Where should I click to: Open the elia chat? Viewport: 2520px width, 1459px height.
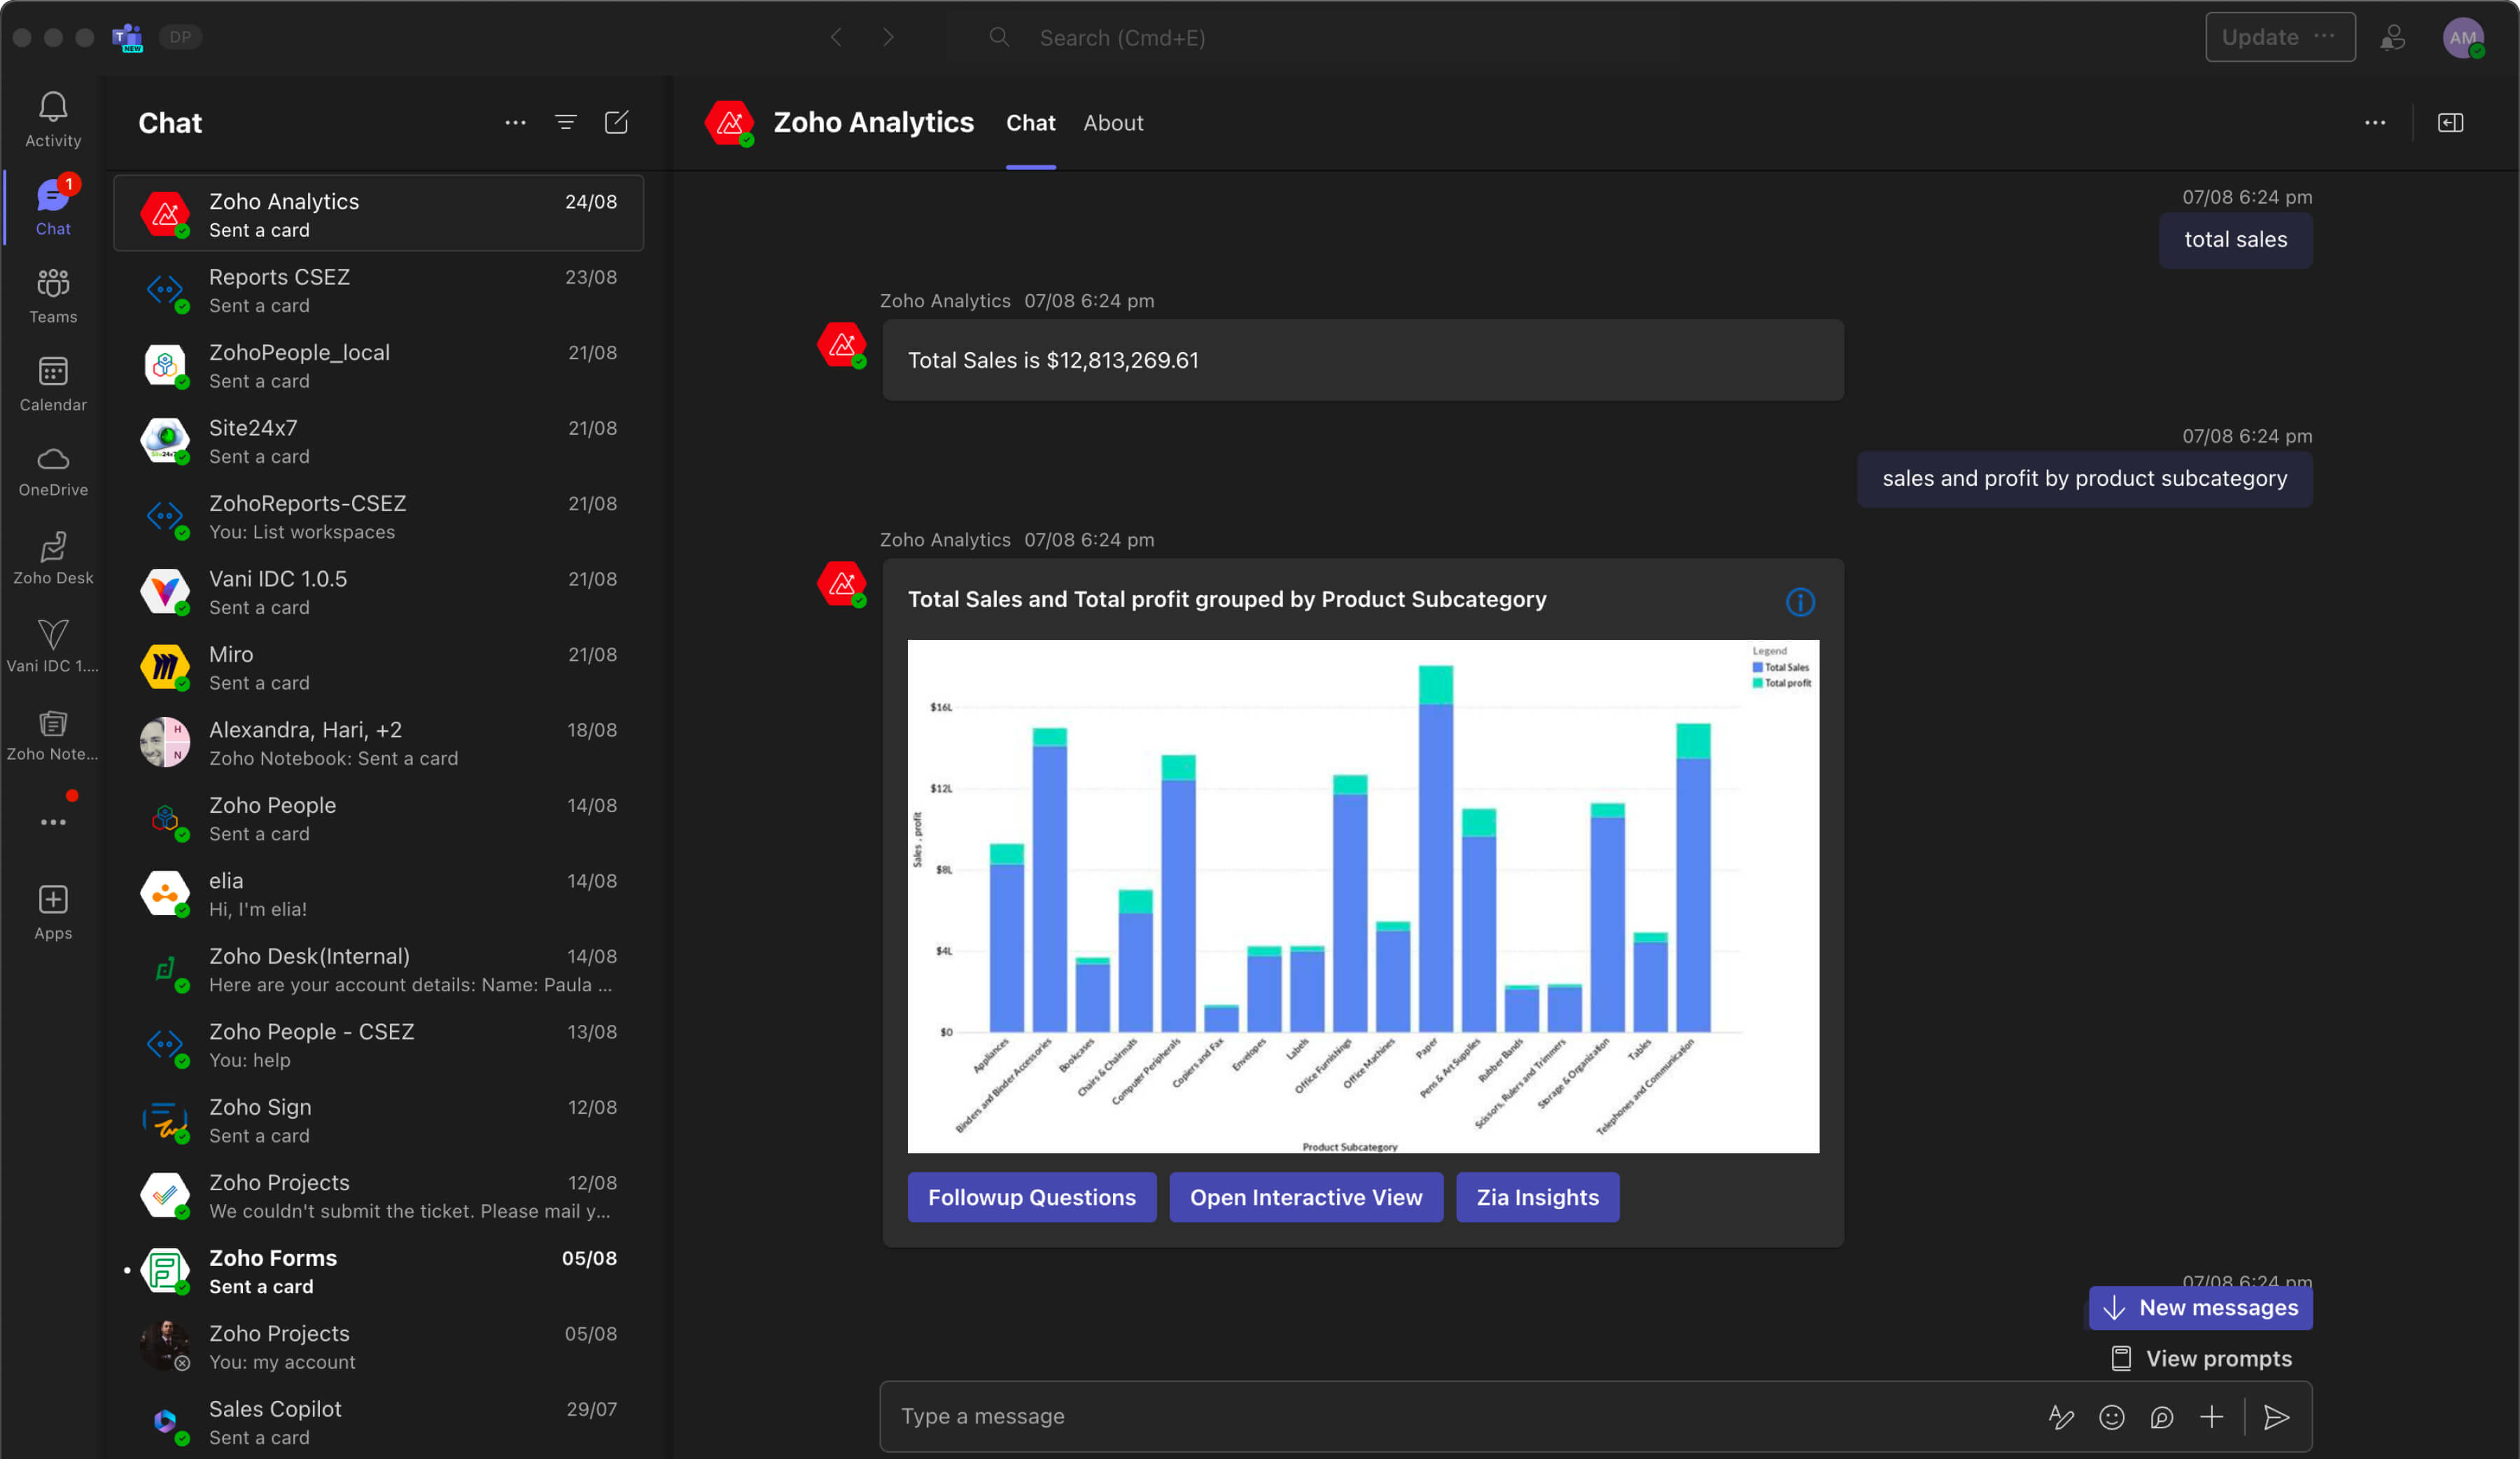click(378, 894)
